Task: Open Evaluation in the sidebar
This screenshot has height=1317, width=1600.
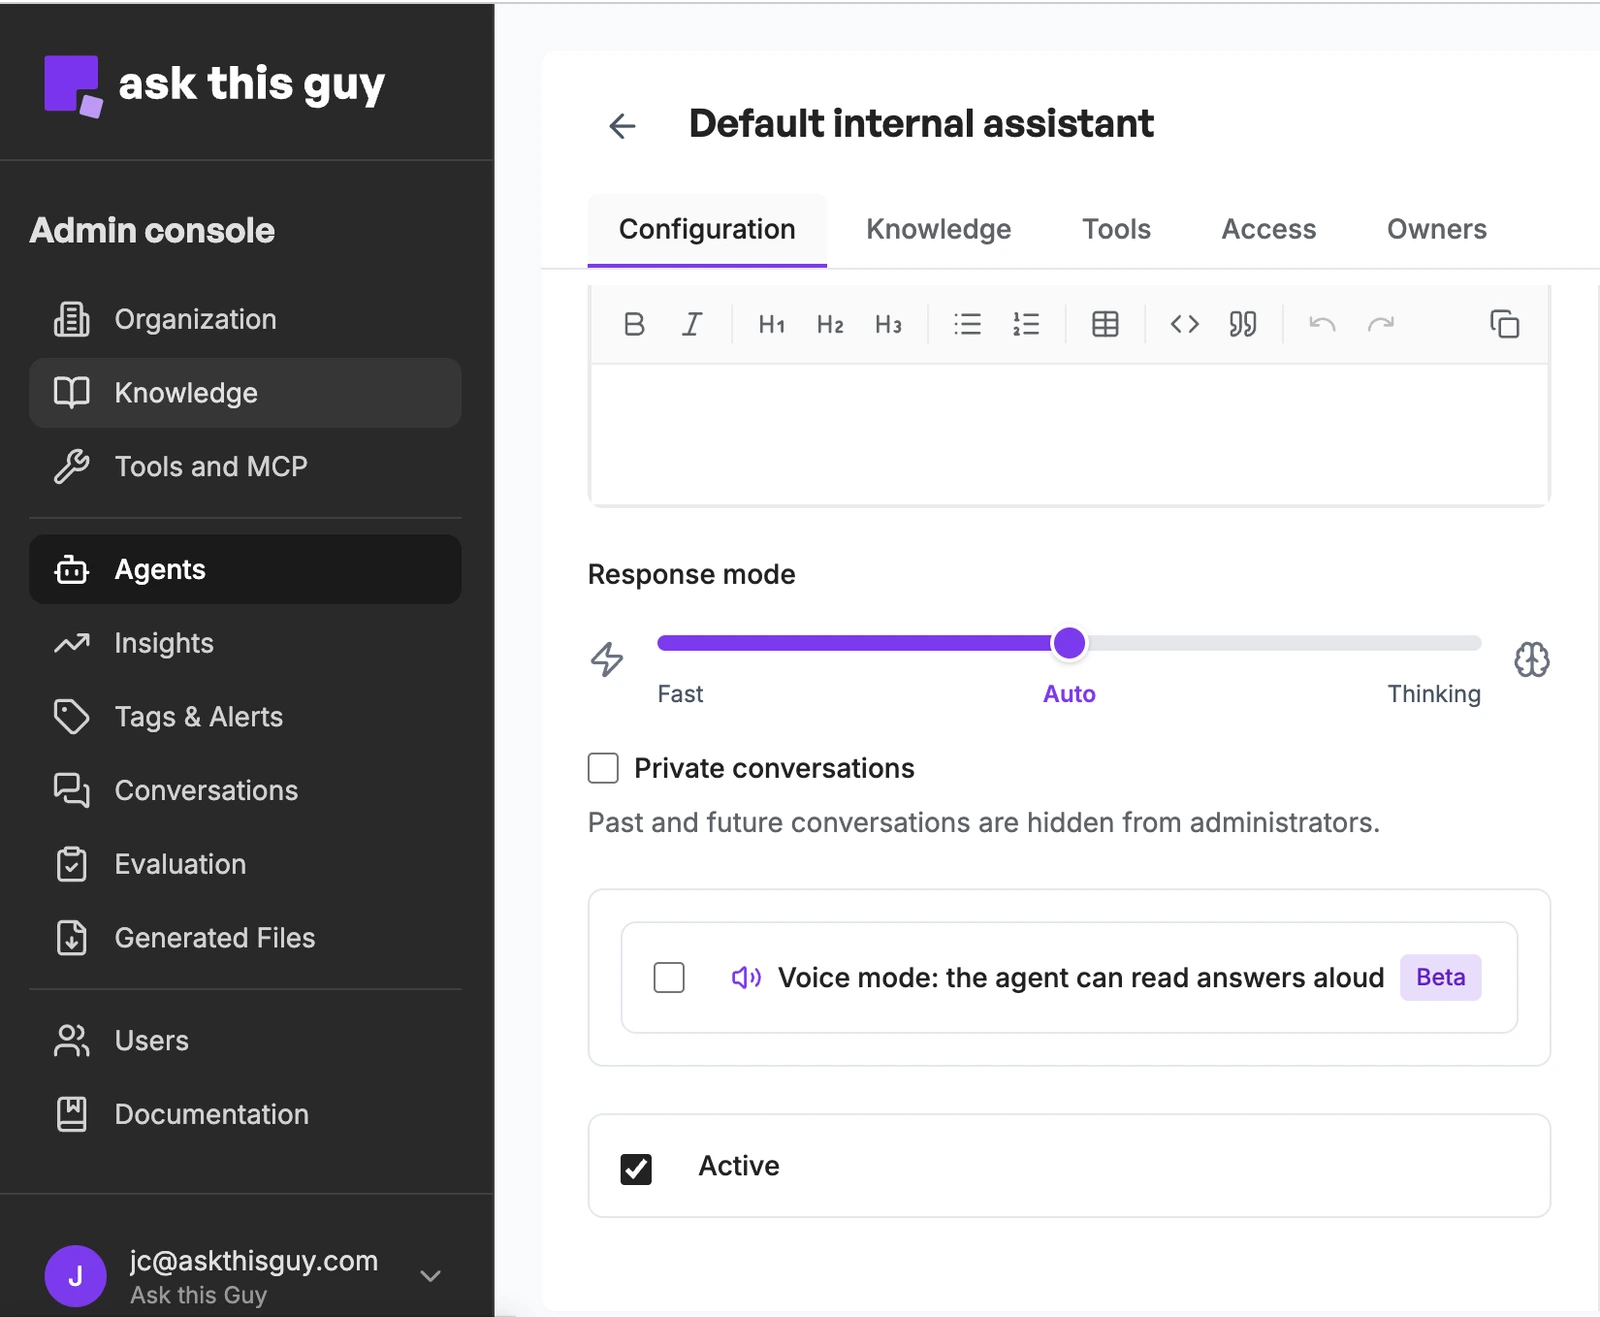Action: coord(245,864)
